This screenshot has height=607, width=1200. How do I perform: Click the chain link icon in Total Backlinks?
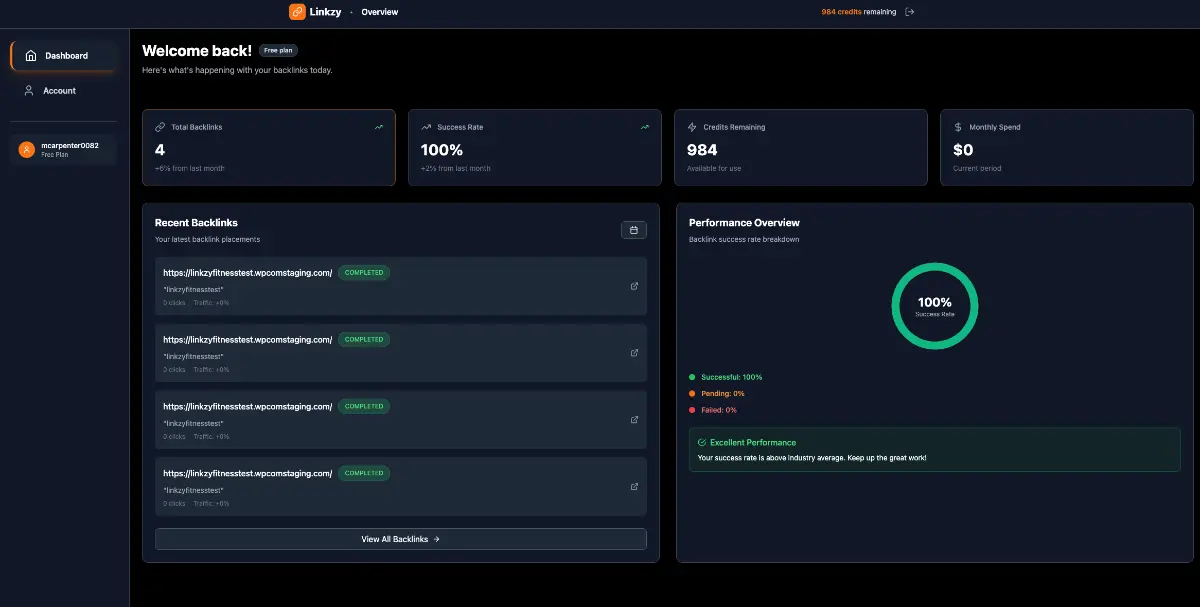160,127
